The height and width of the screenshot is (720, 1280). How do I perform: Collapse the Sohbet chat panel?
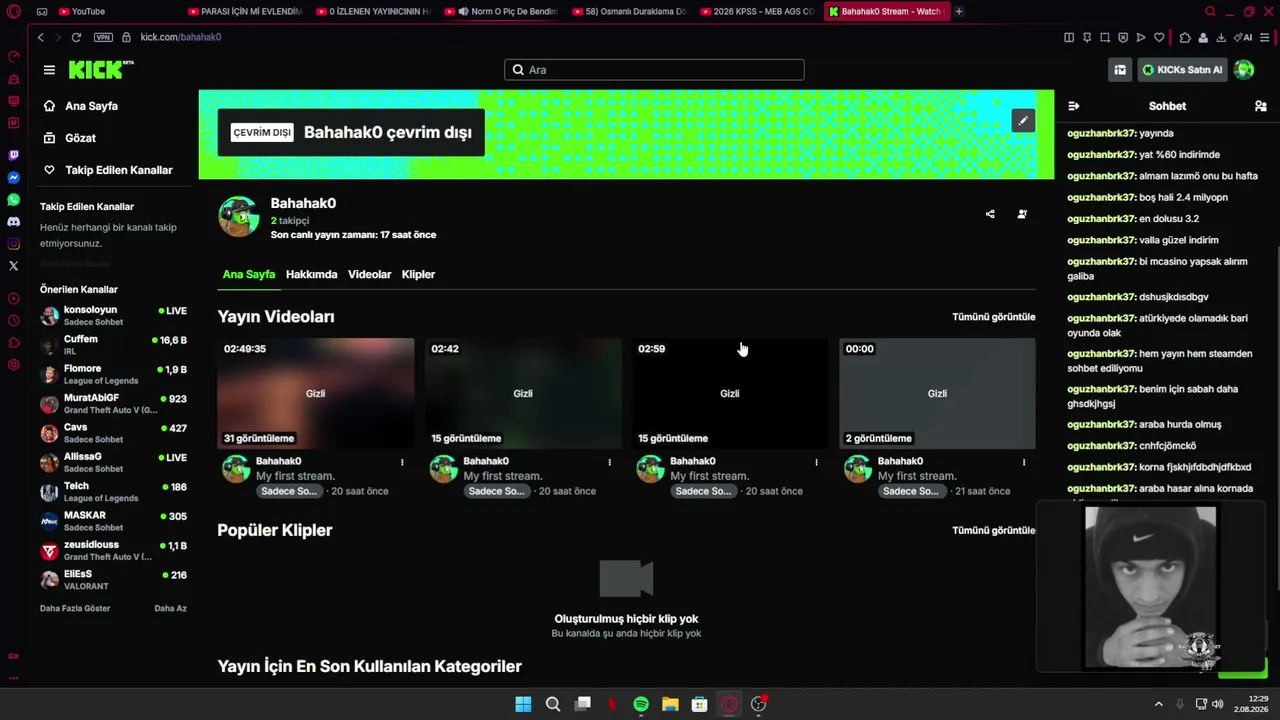pos(1074,106)
